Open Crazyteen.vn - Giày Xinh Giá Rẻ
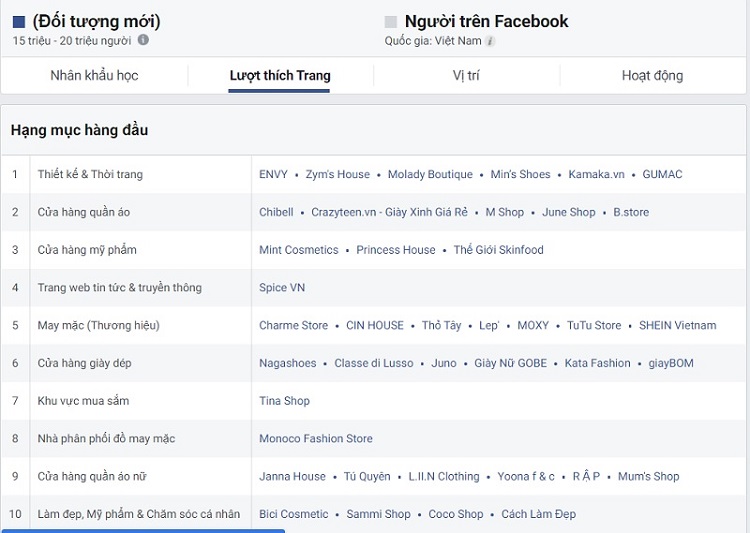The image size is (750, 533). click(389, 212)
